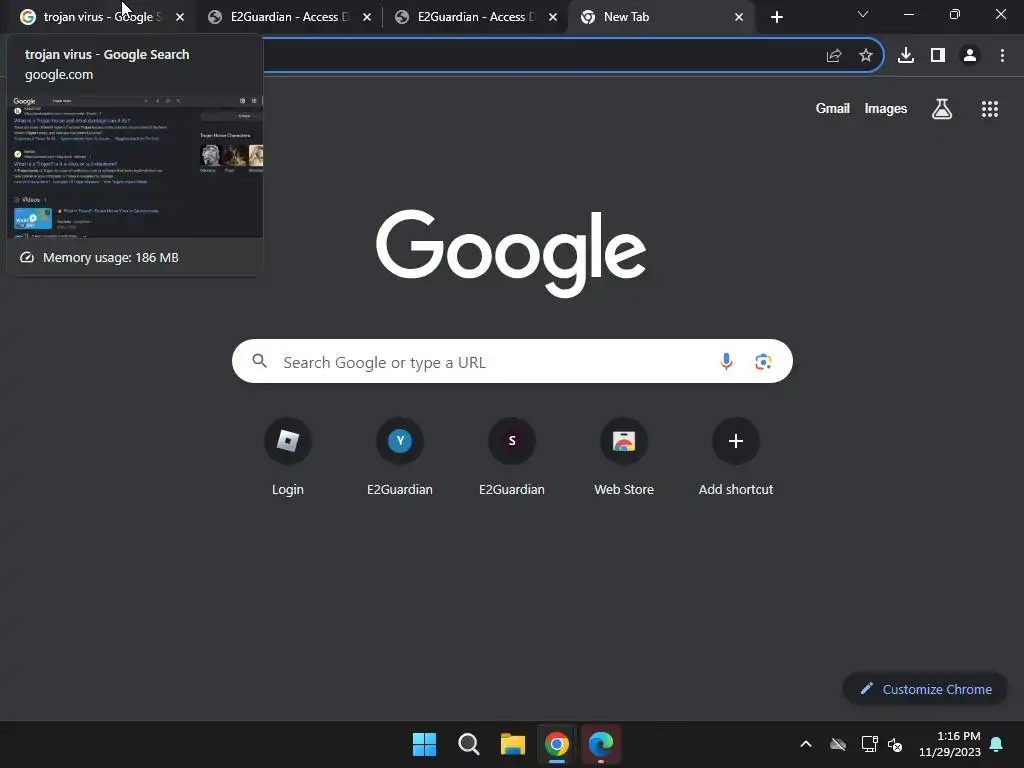Close the second E2Guardian tab
1024x768 pixels.
(552, 17)
